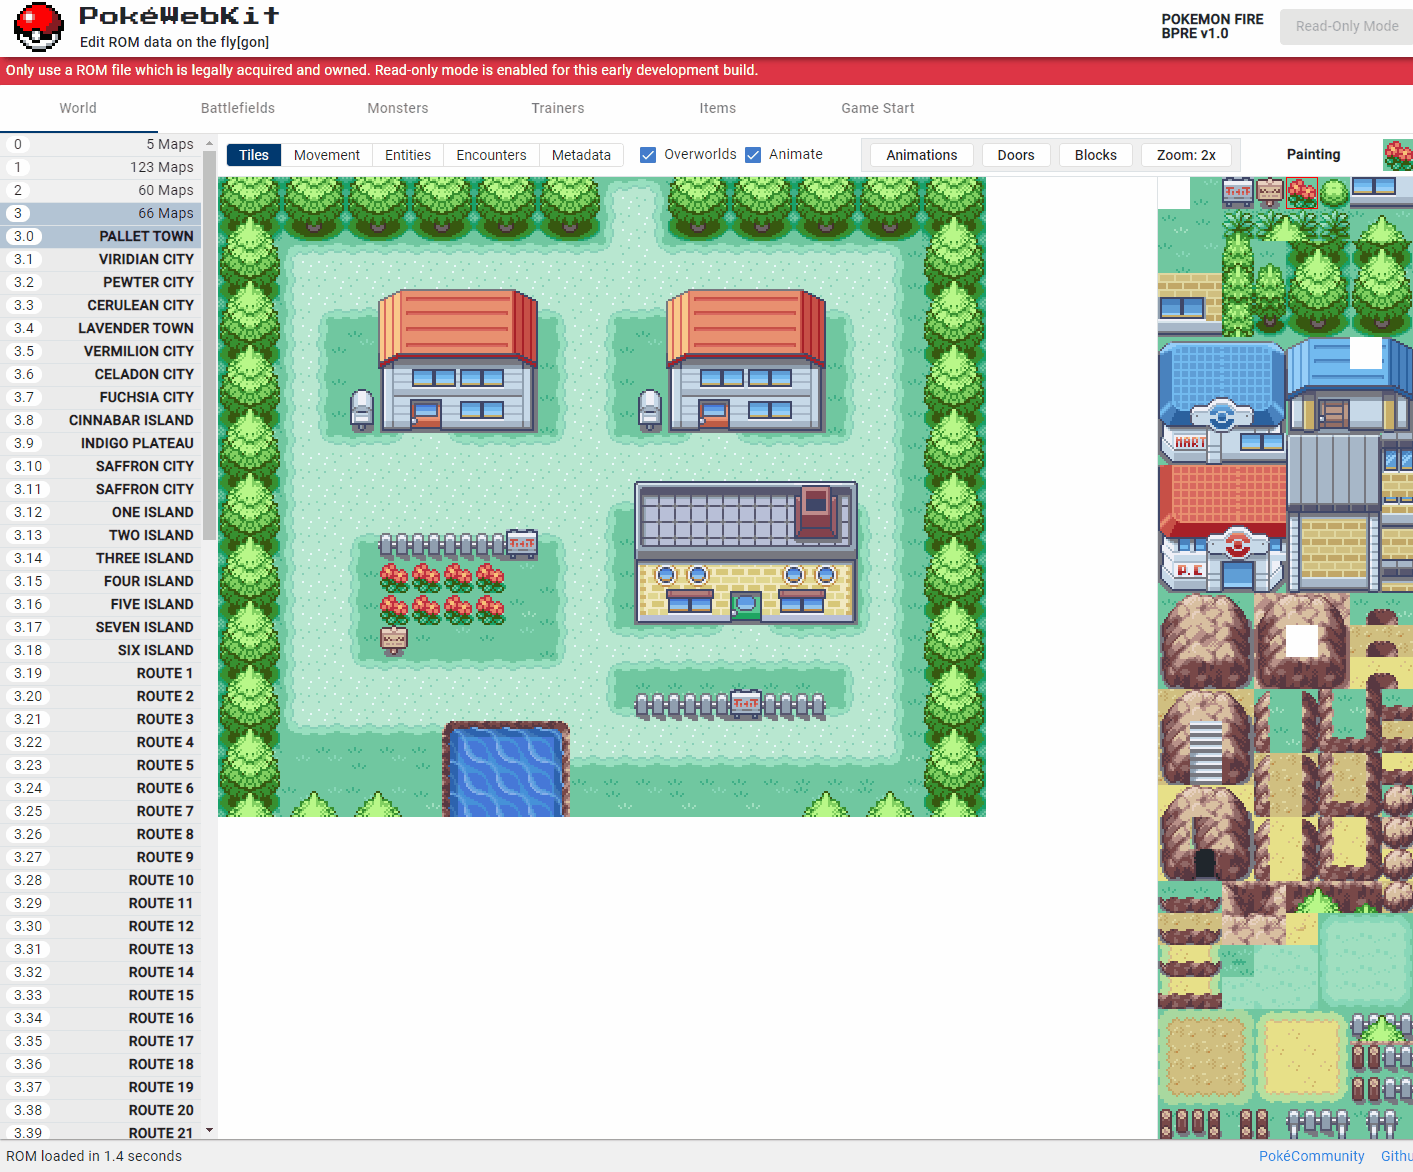Select VIRIDIAN CITY map
The width and height of the screenshot is (1413, 1172).
click(x=101, y=259)
